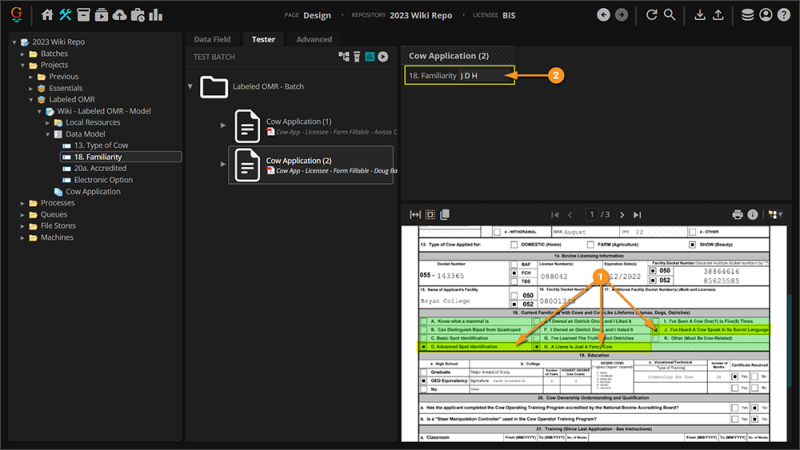Click the play test button in Test Batch
Screen dimensions: 800x450
(x=383, y=57)
